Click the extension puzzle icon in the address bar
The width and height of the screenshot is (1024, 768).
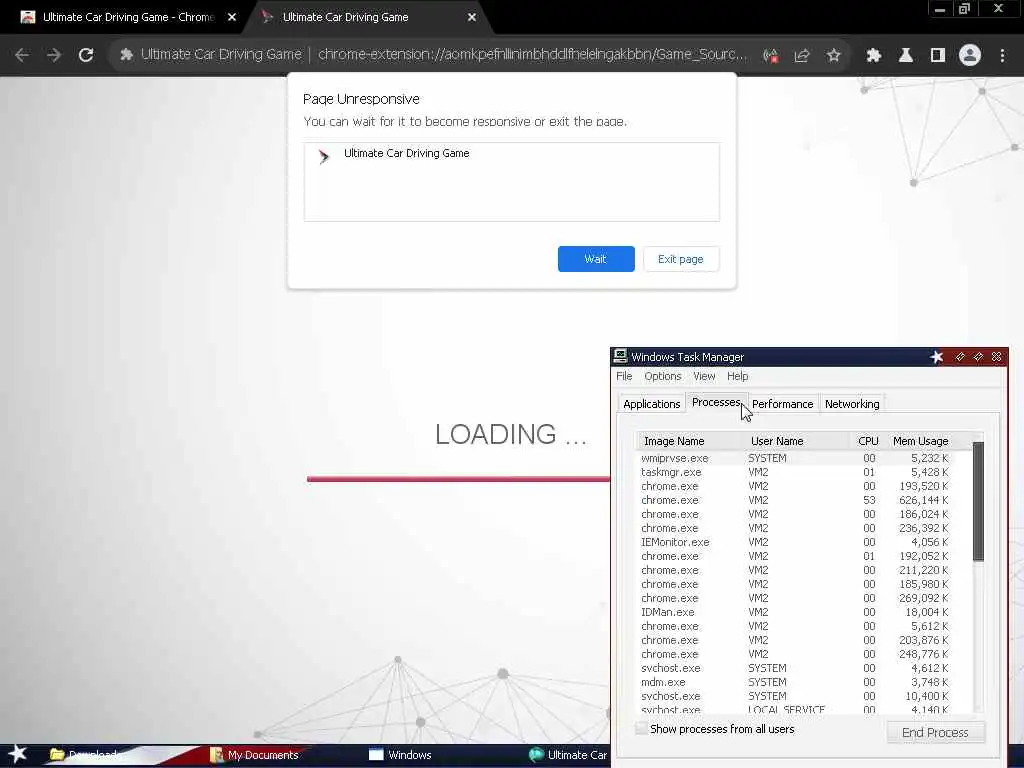[x=127, y=55]
